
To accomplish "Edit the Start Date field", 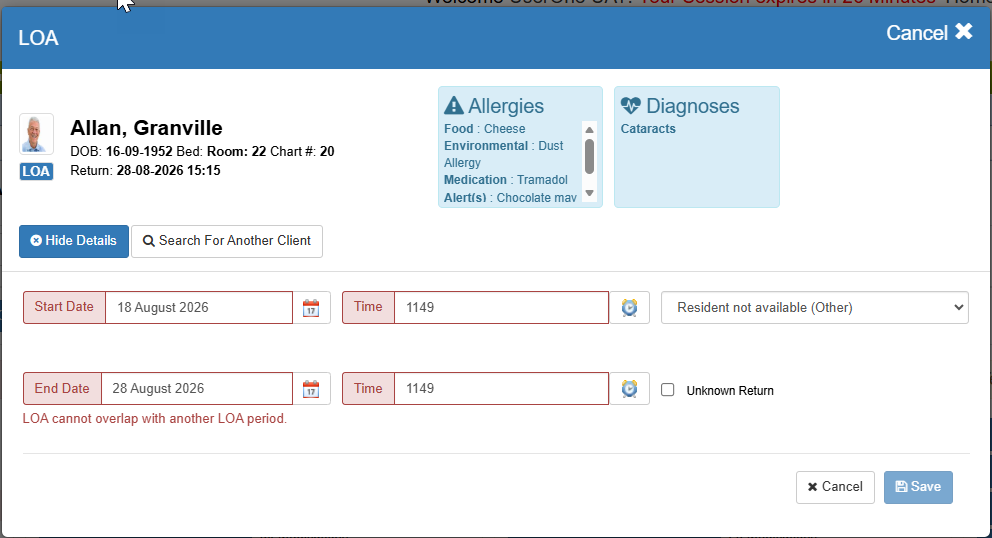I will (x=199, y=308).
